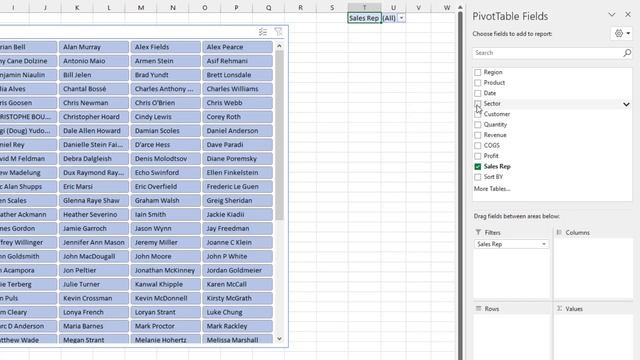
Task: Check the Date field
Action: tap(478, 93)
